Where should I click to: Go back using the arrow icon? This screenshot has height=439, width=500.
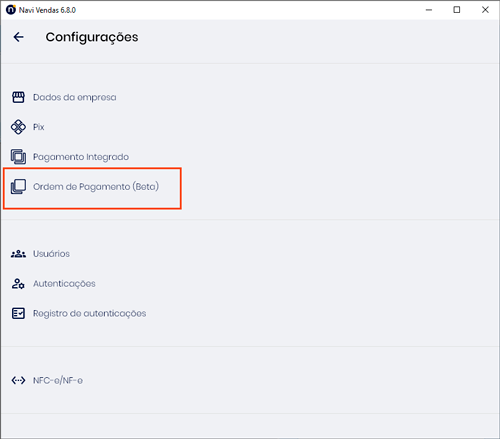click(18, 37)
